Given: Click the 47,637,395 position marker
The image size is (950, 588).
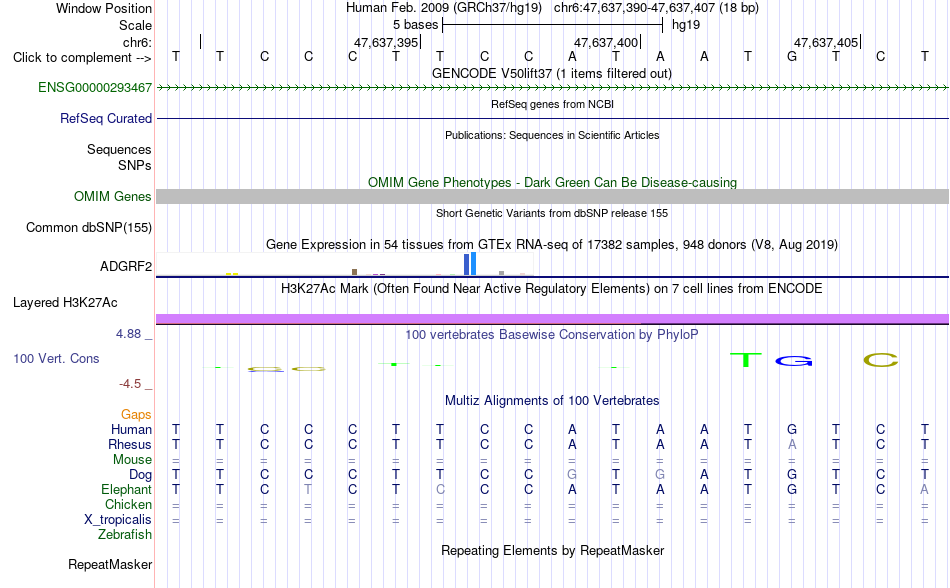Looking at the screenshot, I should pyautogui.click(x=387, y=42).
